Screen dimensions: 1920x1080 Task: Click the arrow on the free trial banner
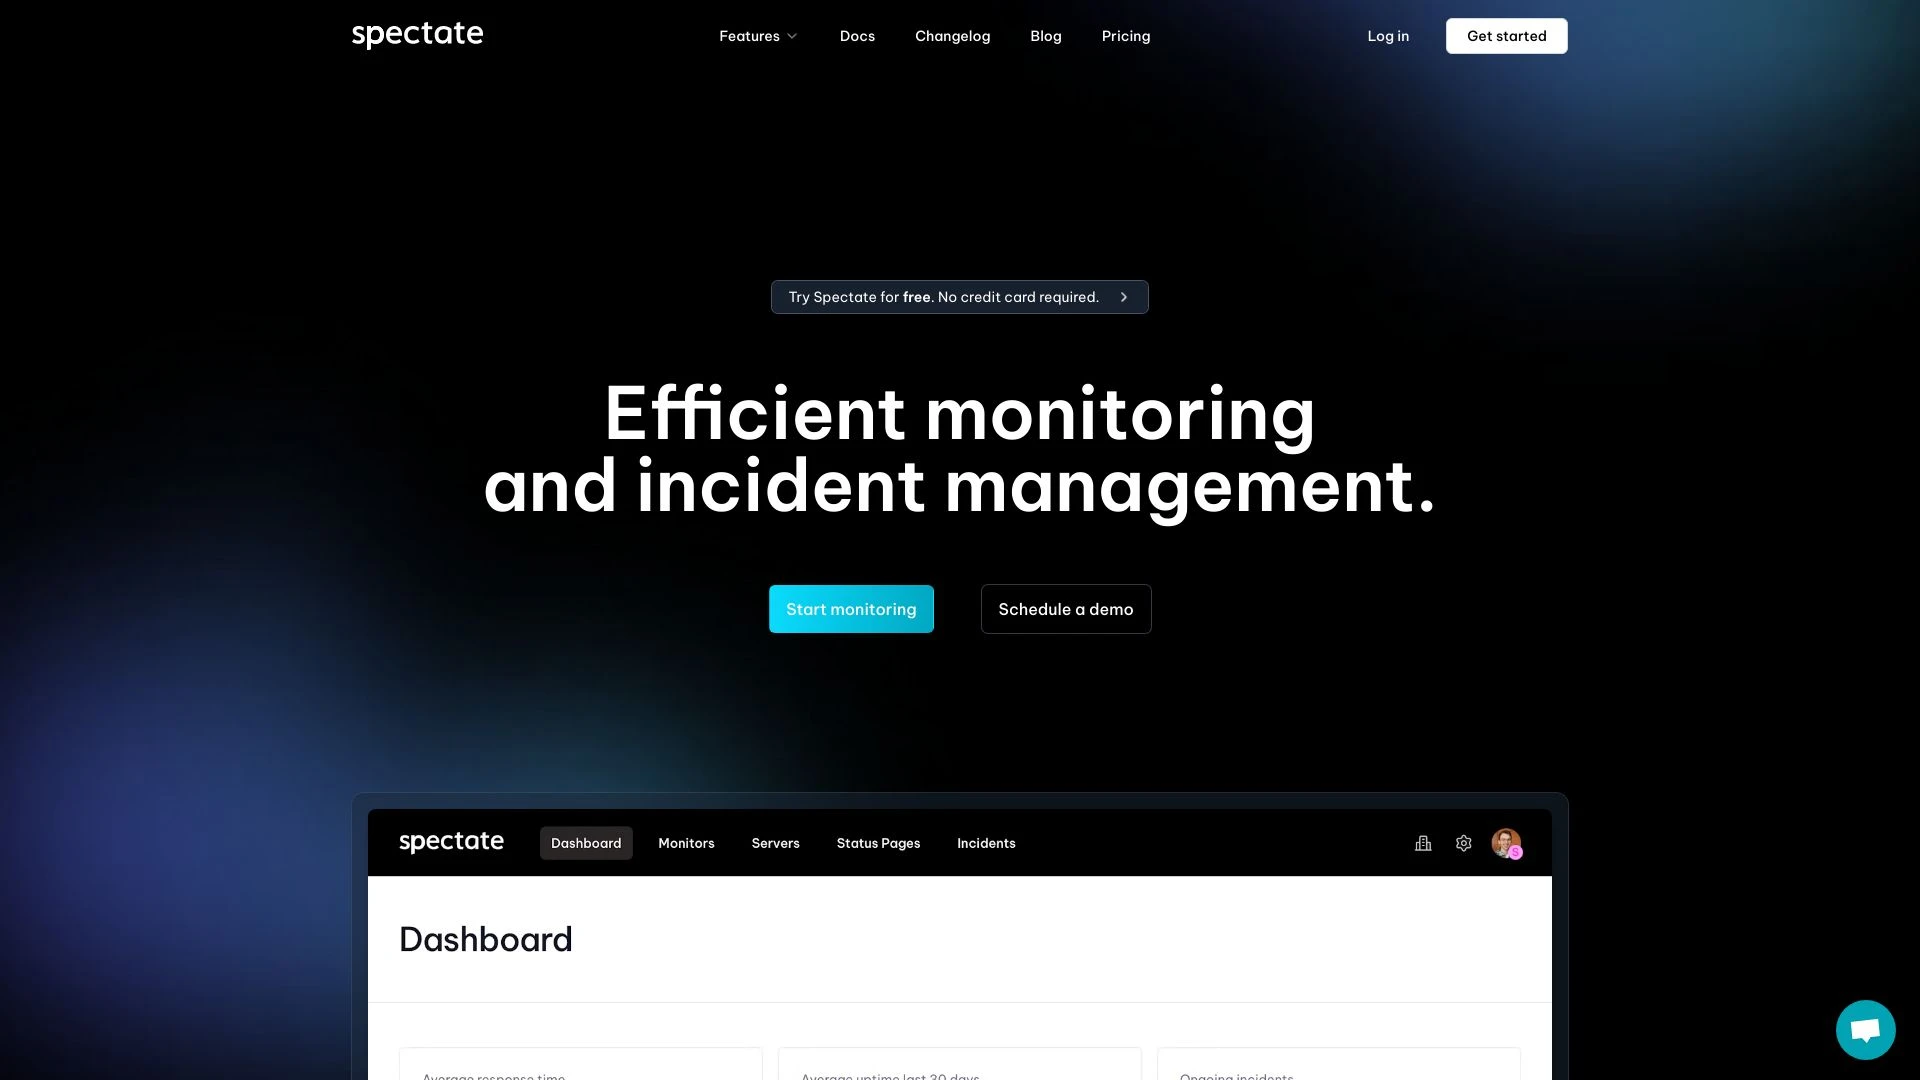tap(1124, 297)
